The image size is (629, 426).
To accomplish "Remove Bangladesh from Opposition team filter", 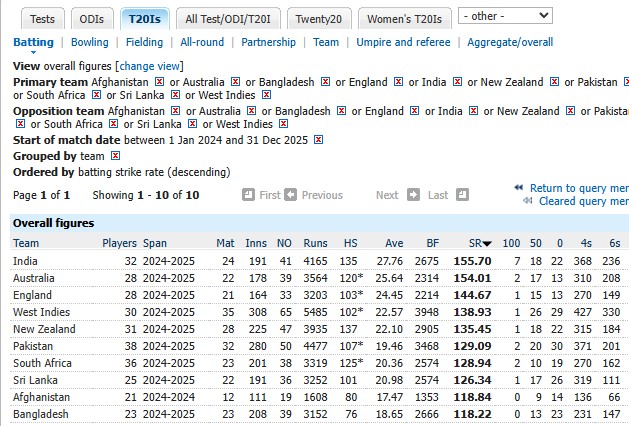I will click(x=341, y=111).
